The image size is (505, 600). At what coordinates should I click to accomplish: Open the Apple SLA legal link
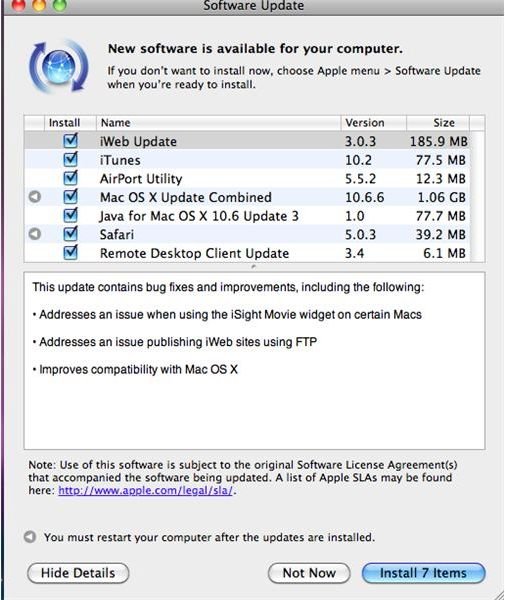point(145,491)
